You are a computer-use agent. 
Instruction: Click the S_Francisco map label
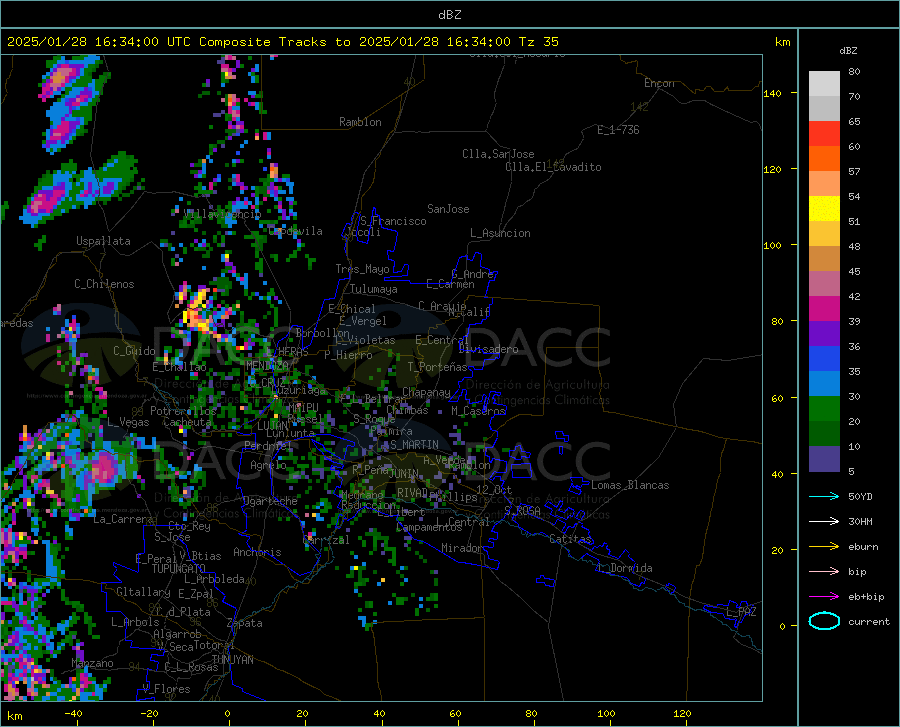tap(393, 221)
